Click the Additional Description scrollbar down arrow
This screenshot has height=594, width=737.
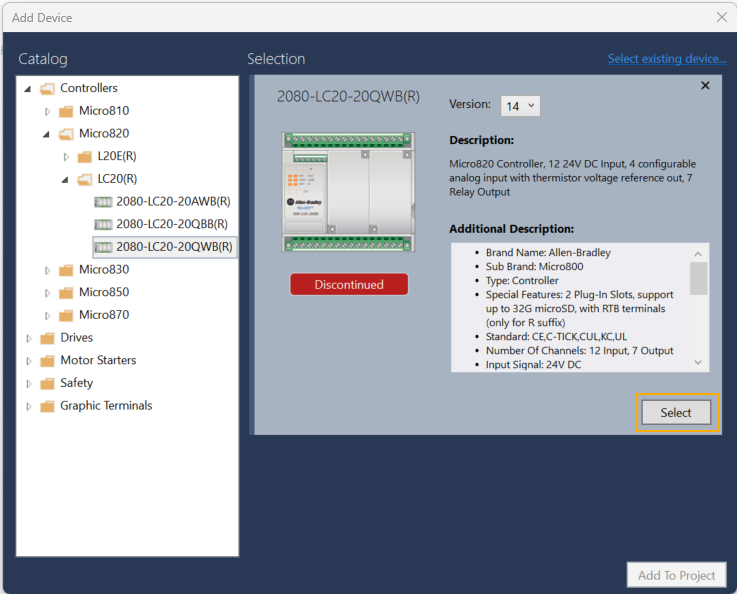699,363
